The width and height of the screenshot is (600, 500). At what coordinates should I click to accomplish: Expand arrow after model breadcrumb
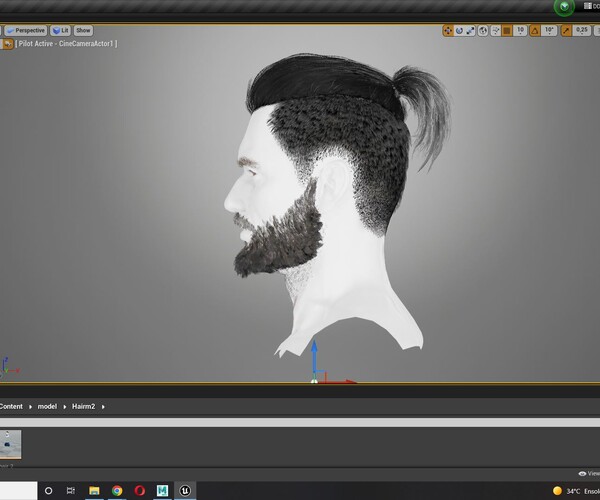65,407
